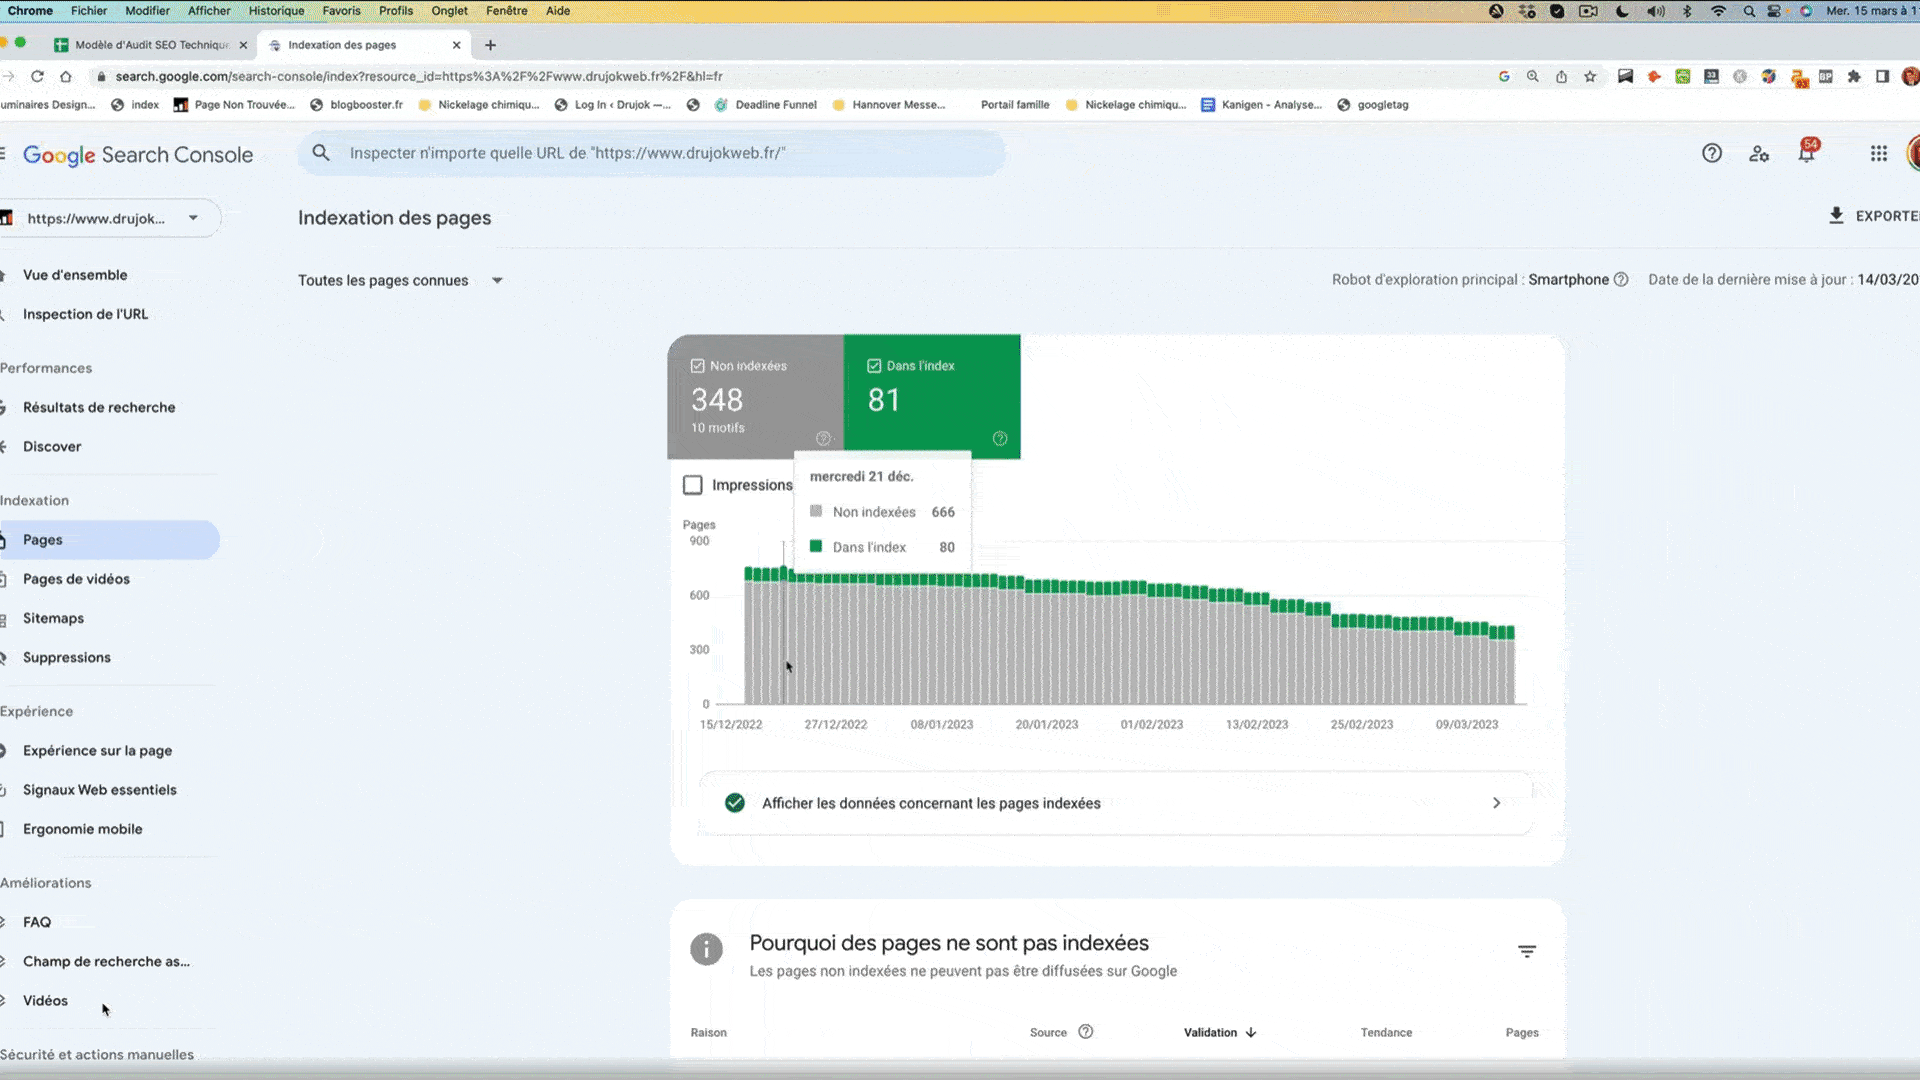Open the user settings people icon
Image resolution: width=1920 pixels, height=1080 pixels.
(1759, 153)
